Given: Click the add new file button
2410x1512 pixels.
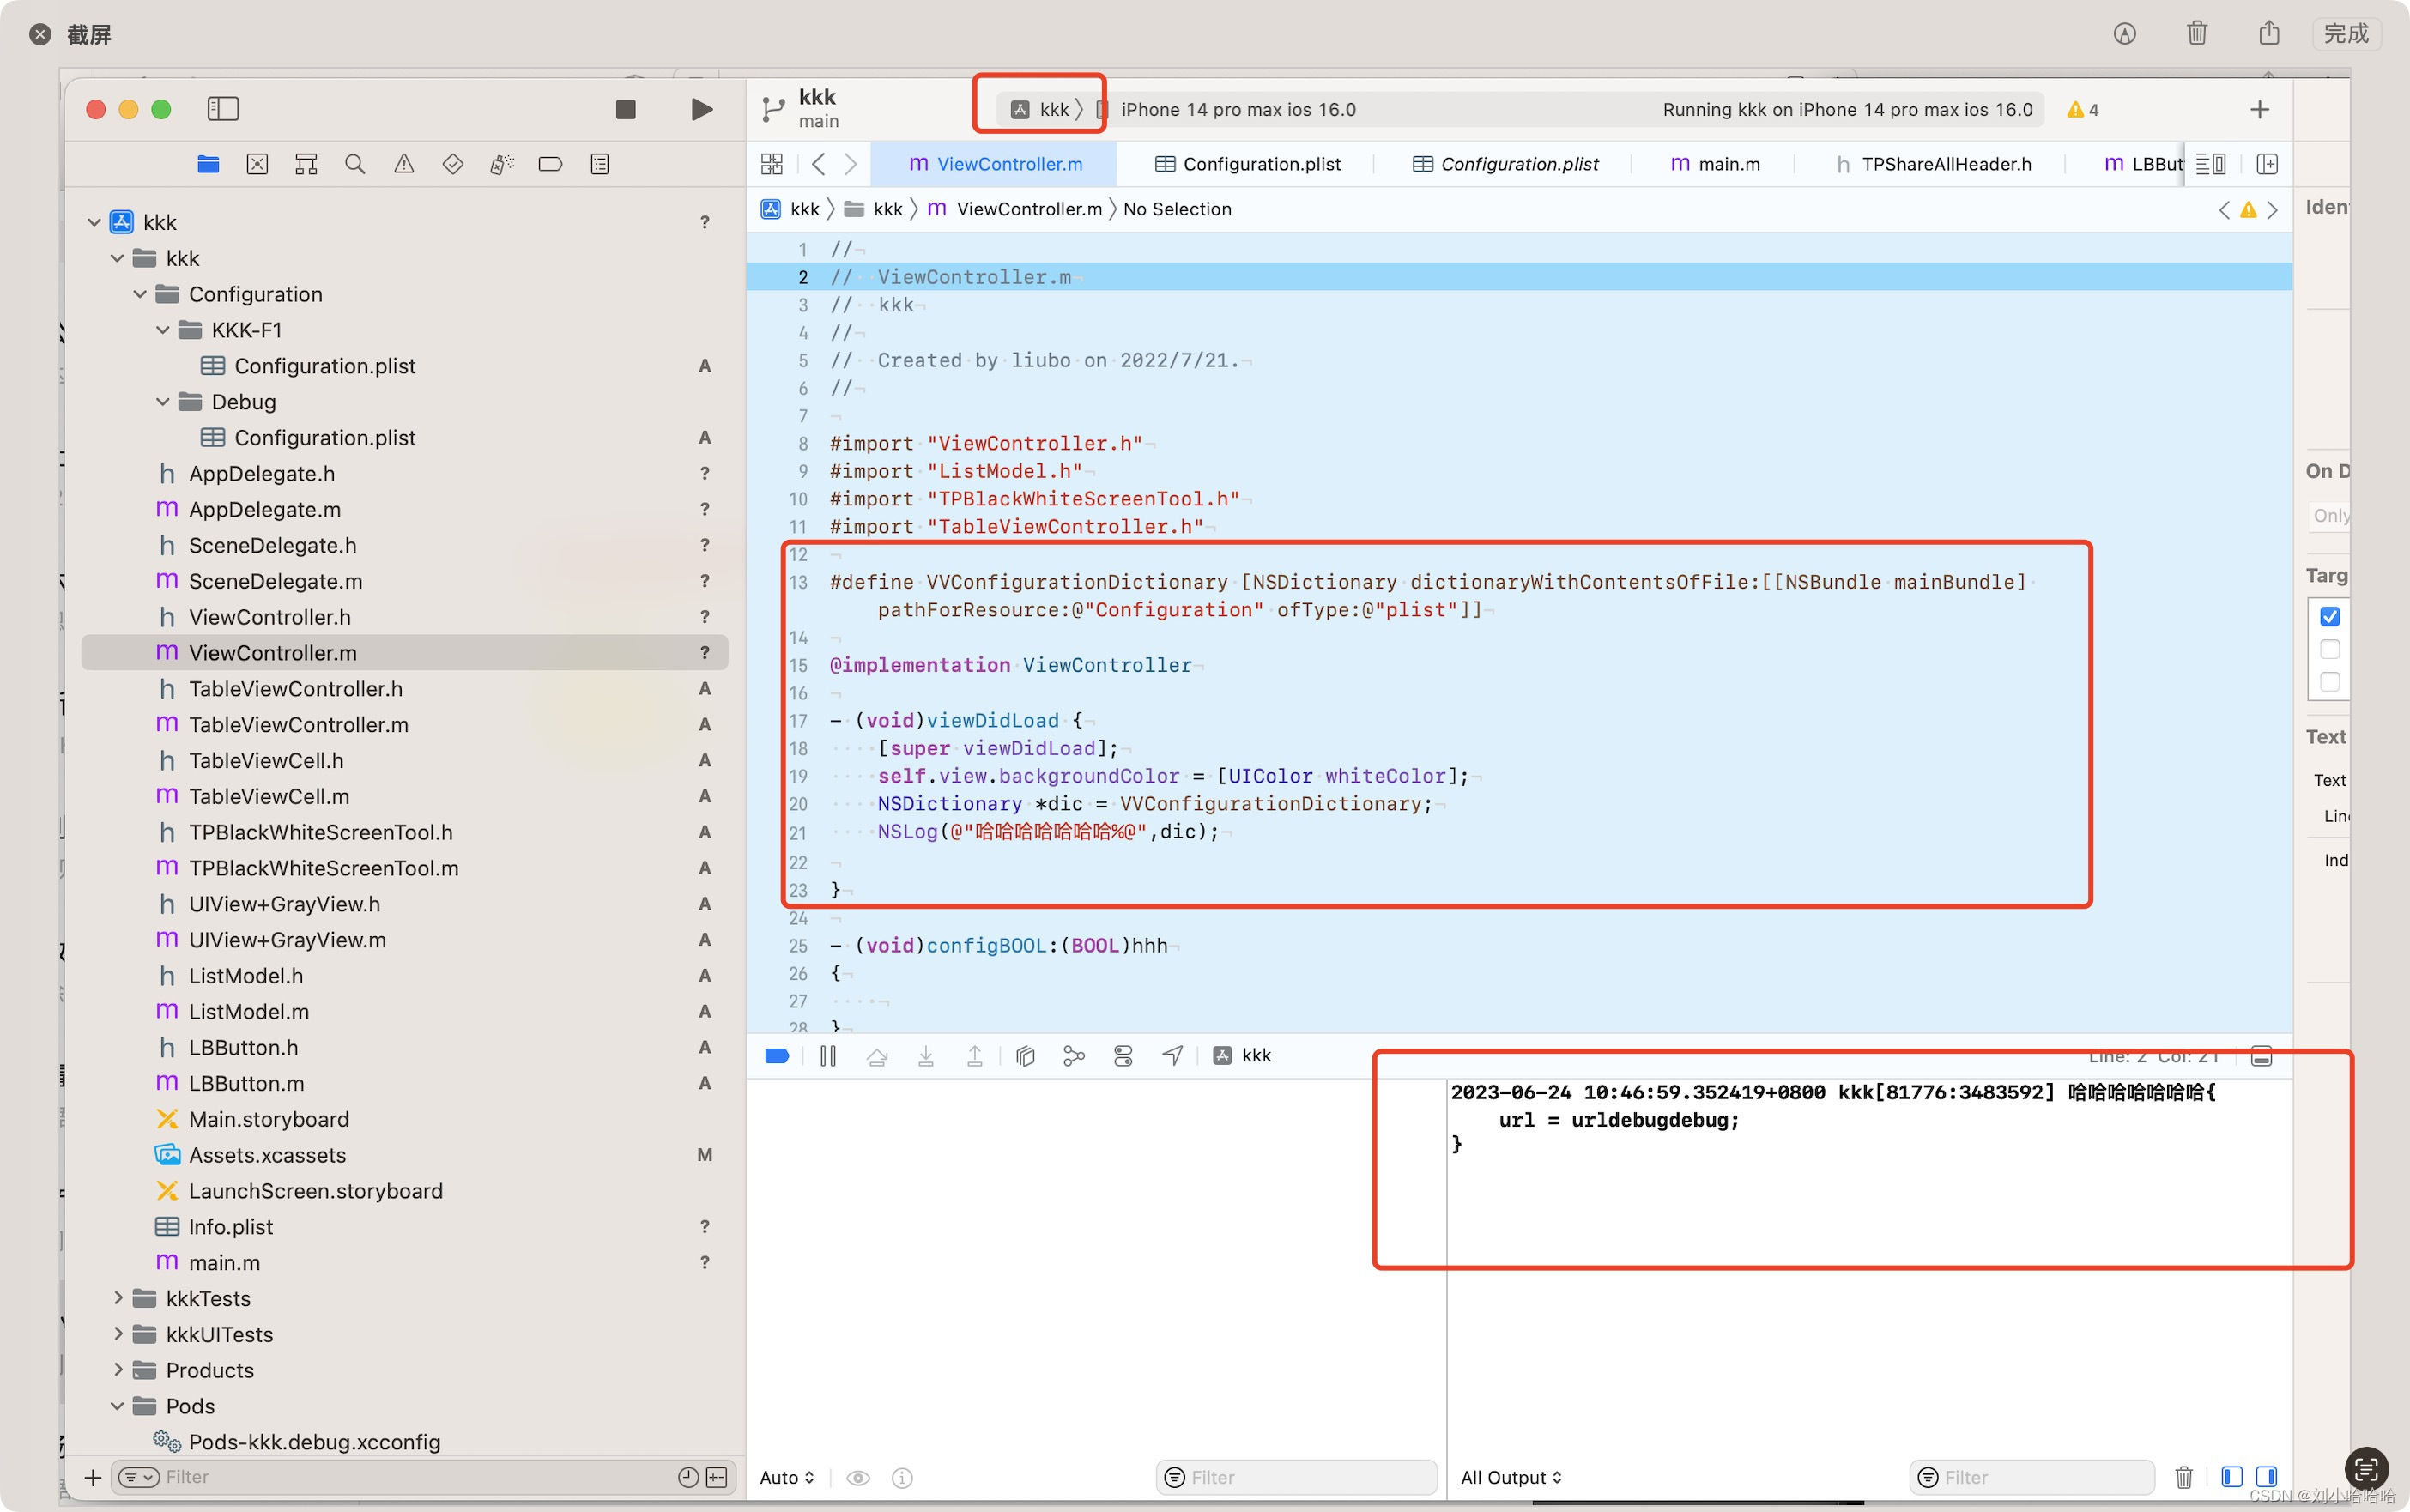Looking at the screenshot, I should (x=93, y=1477).
